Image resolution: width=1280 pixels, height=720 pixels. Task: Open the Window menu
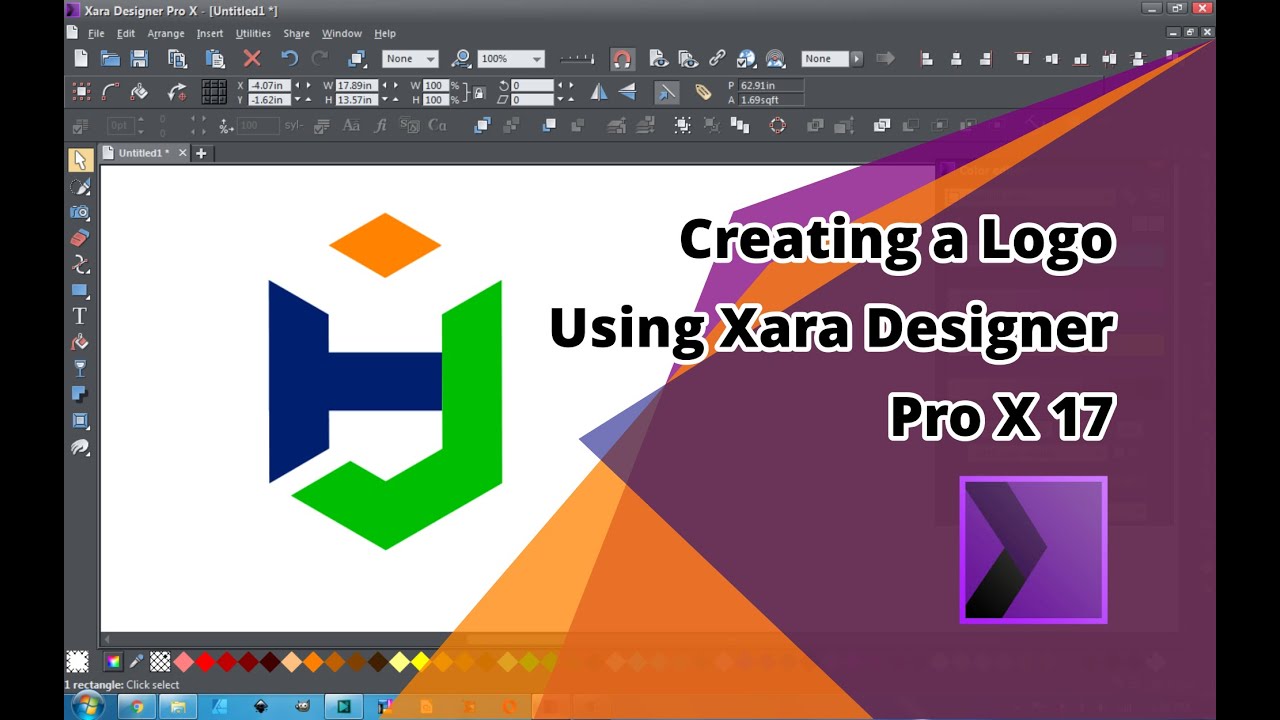coord(342,33)
